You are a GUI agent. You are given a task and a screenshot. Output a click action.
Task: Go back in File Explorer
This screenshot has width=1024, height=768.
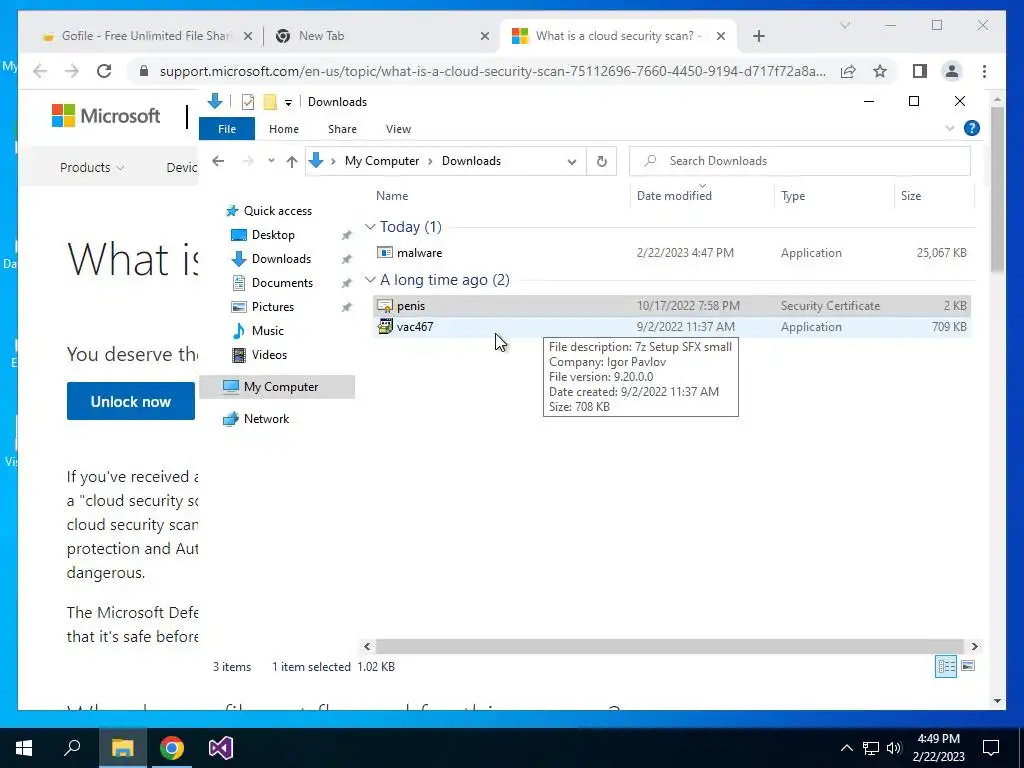click(x=218, y=161)
